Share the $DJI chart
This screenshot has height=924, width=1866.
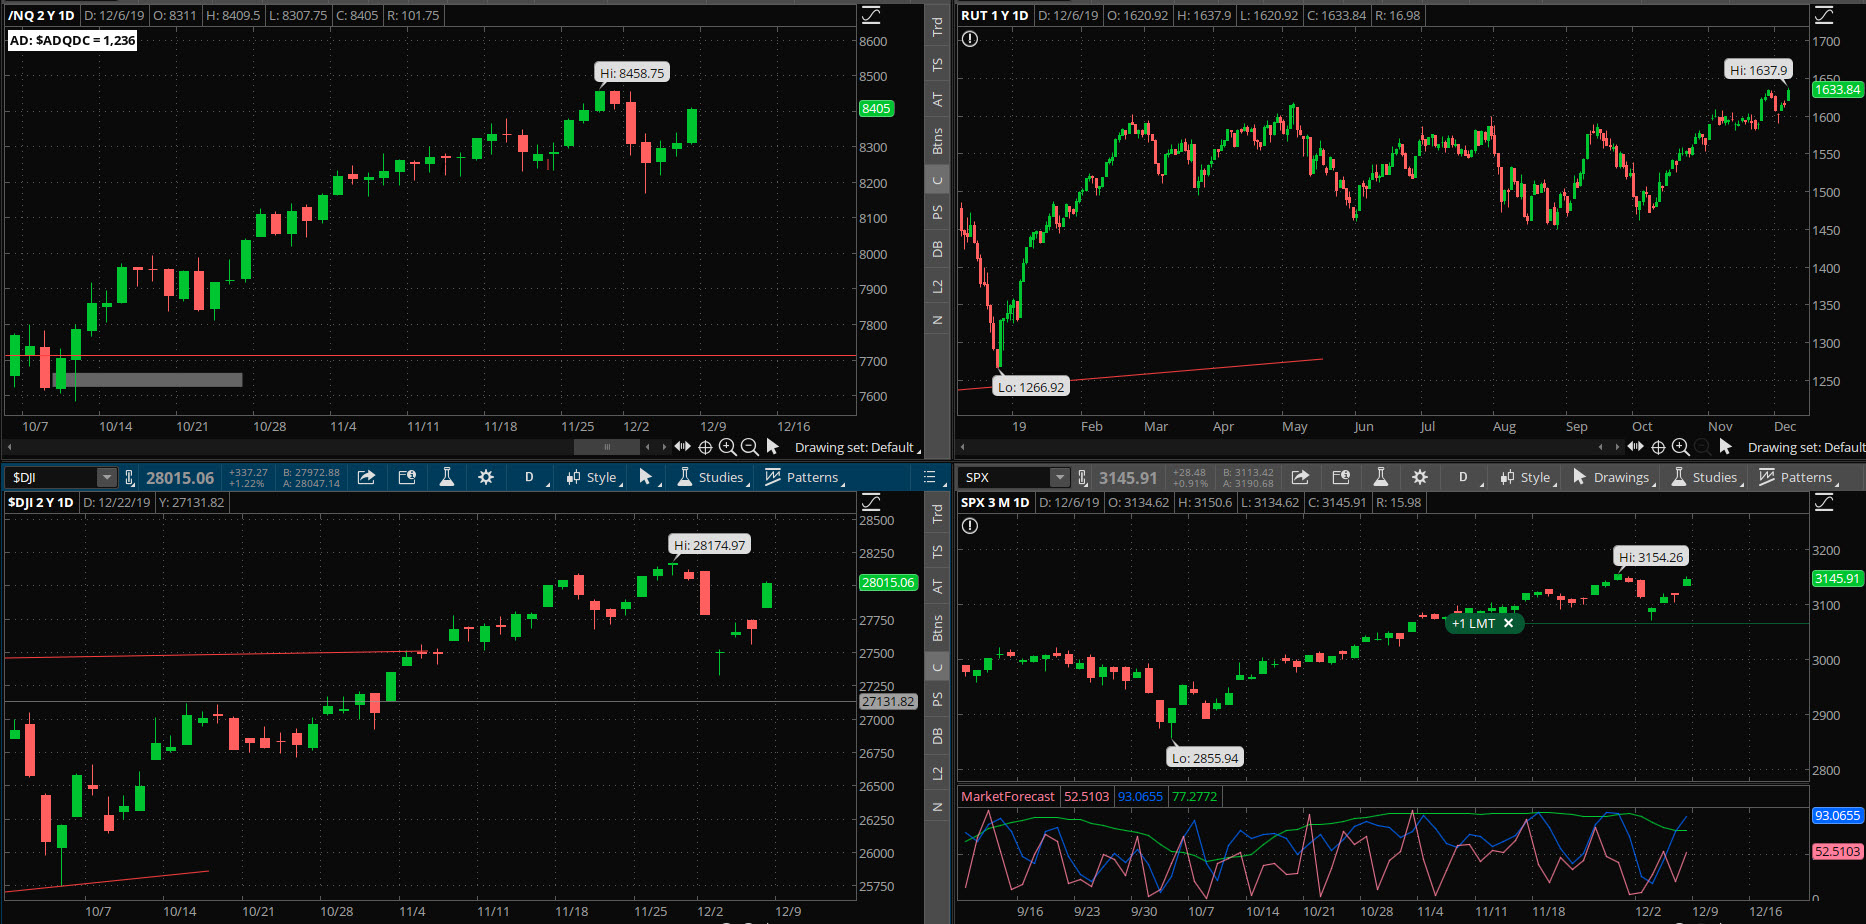point(367,477)
